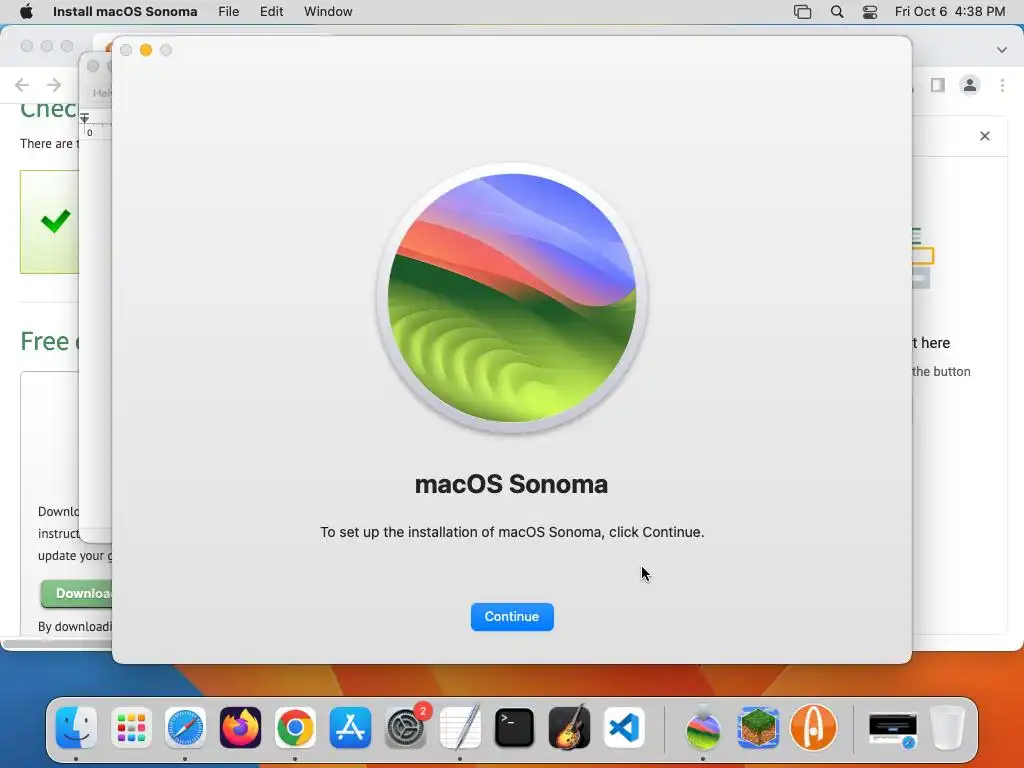
Task: Open Visual Studio Code from the Dock
Action: click(624, 727)
